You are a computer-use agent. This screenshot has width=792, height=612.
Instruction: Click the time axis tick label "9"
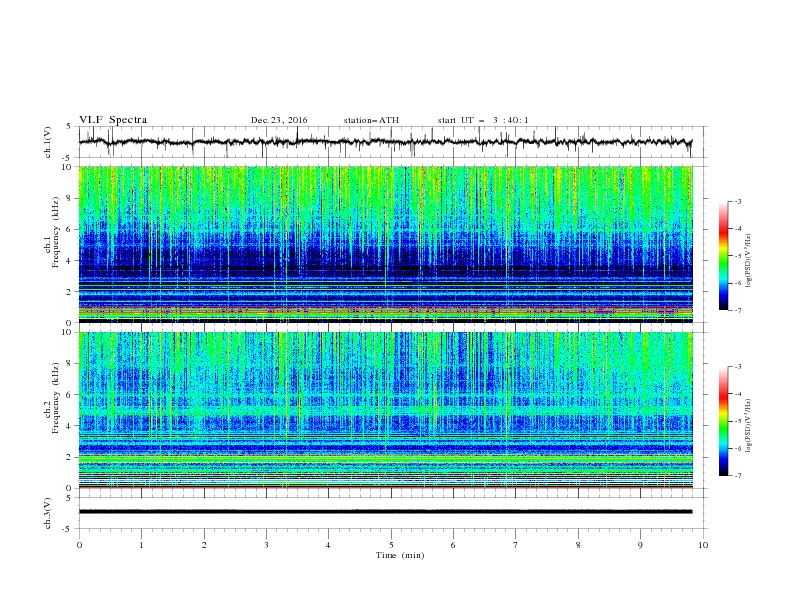click(x=640, y=545)
